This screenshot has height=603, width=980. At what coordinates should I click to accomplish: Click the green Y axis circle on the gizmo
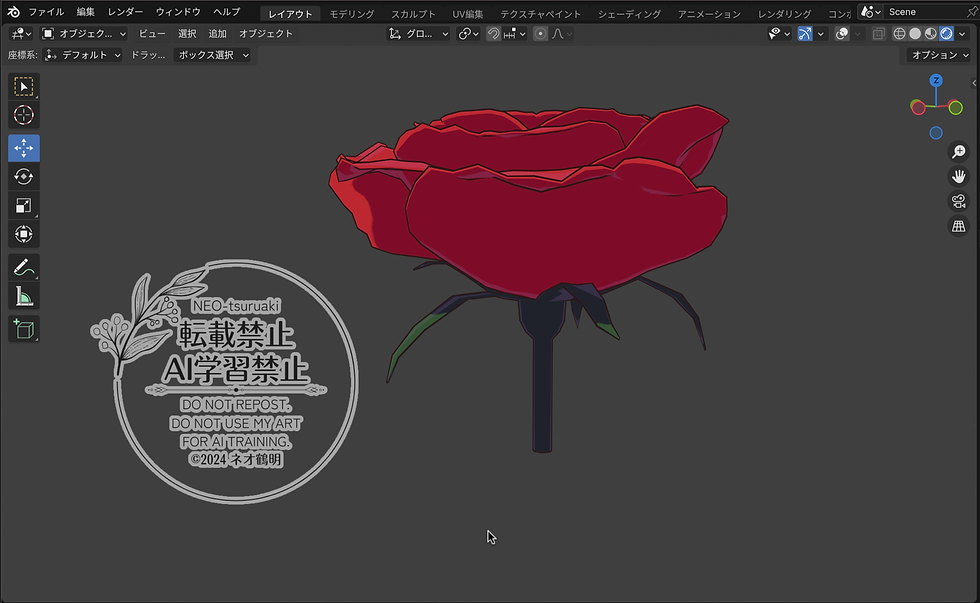pyautogui.click(x=955, y=108)
